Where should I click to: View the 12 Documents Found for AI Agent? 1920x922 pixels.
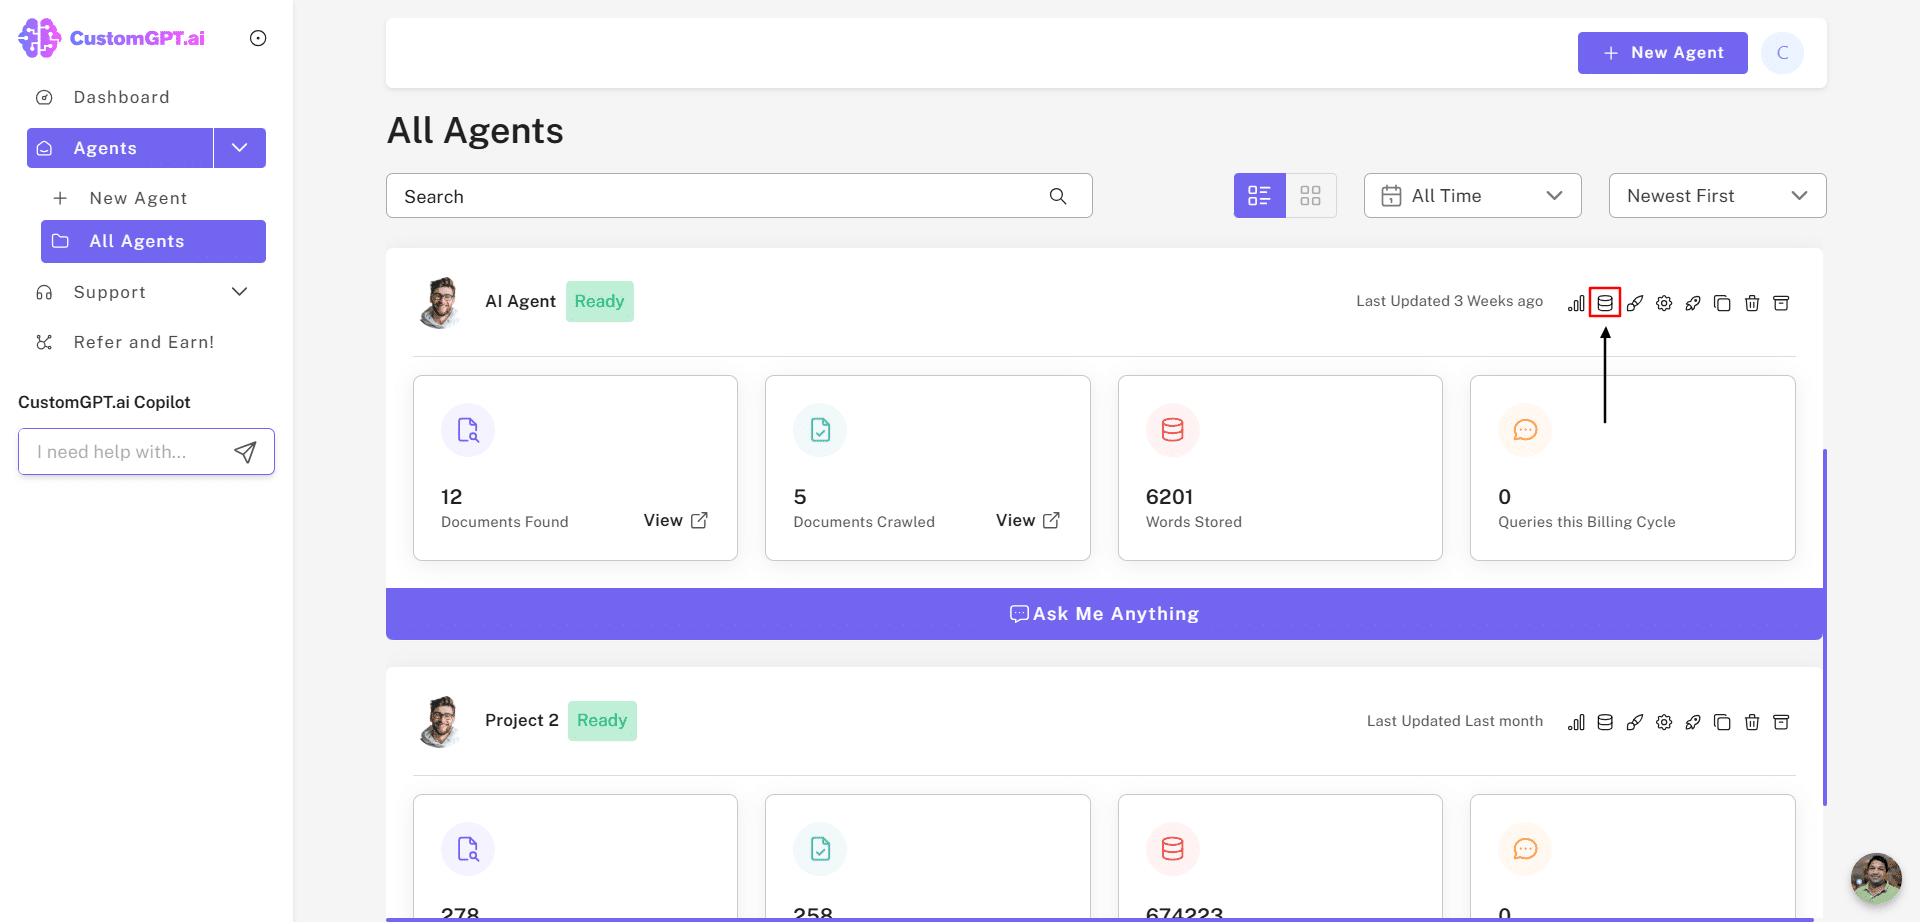pos(676,520)
